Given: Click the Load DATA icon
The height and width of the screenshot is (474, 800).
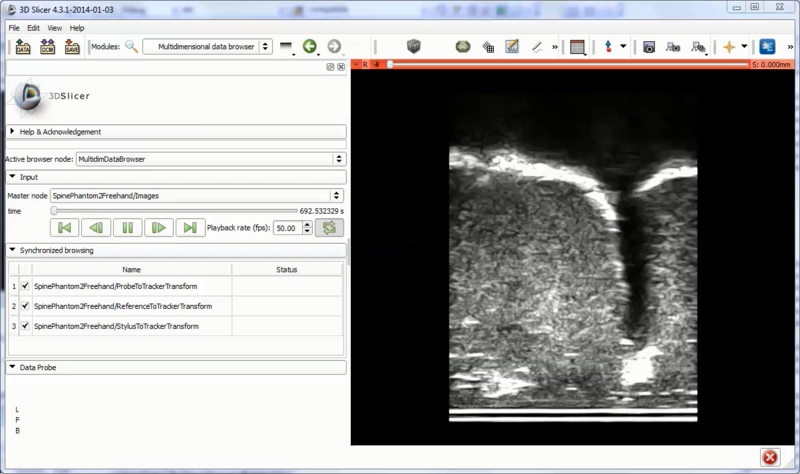Looking at the screenshot, I should click(22, 47).
